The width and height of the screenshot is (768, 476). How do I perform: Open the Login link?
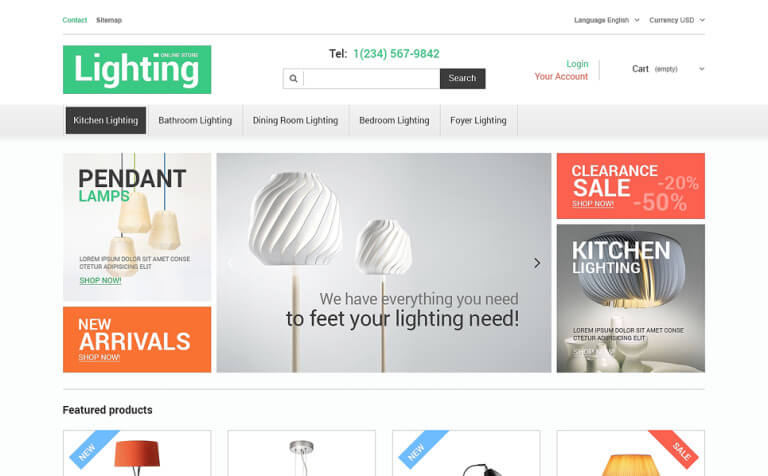pos(577,64)
